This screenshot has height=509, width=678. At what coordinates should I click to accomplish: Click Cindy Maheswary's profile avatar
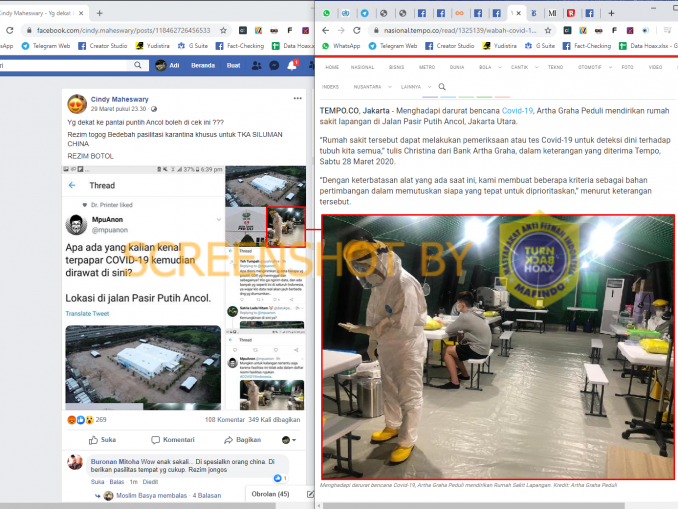(77, 104)
